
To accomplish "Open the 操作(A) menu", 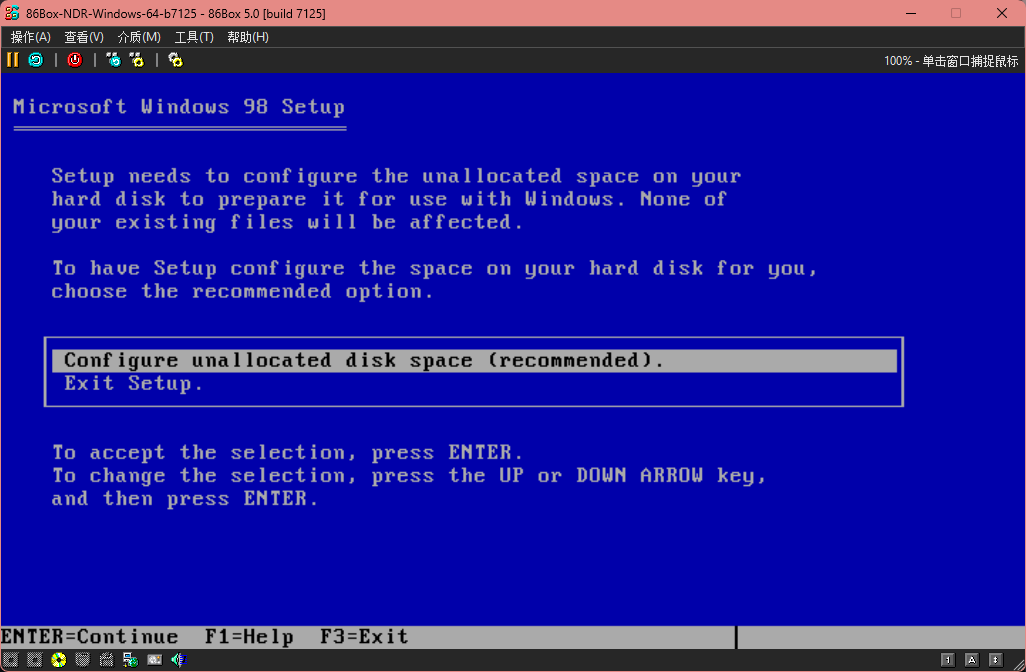I will 31,37.
